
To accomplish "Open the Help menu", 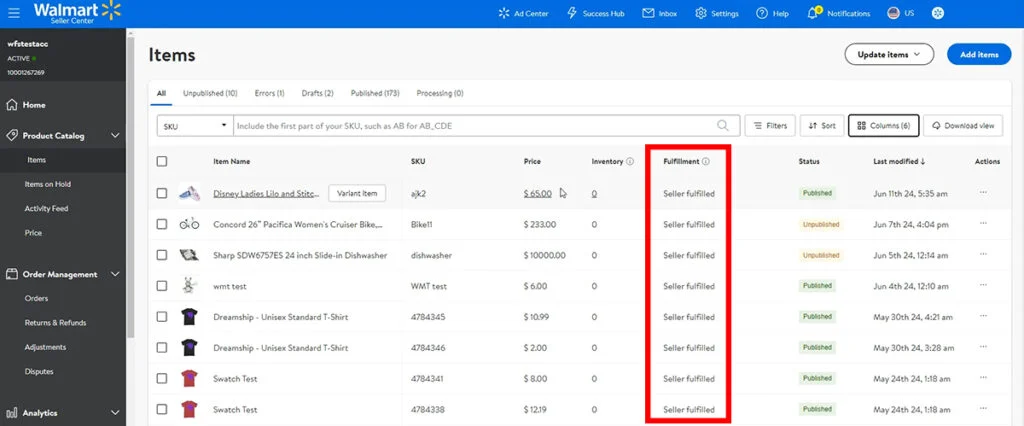I will pos(772,13).
